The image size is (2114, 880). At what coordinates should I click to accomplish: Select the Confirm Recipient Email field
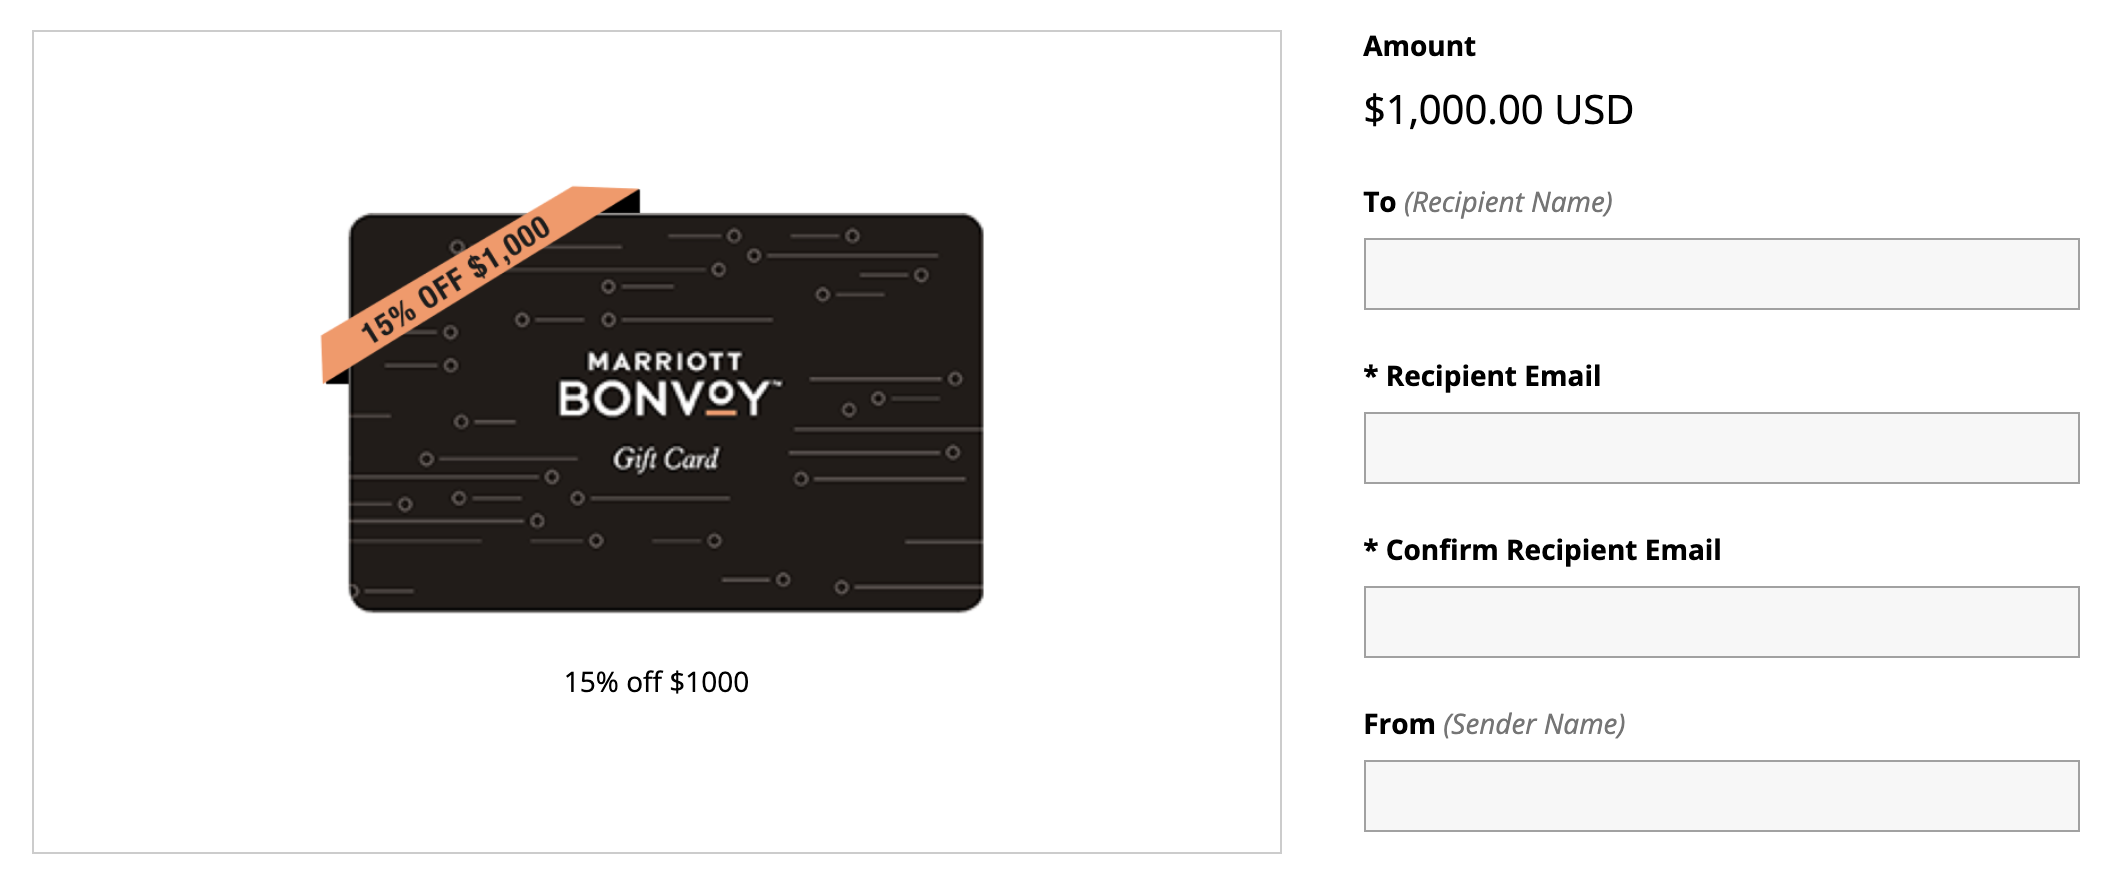pos(1720,622)
